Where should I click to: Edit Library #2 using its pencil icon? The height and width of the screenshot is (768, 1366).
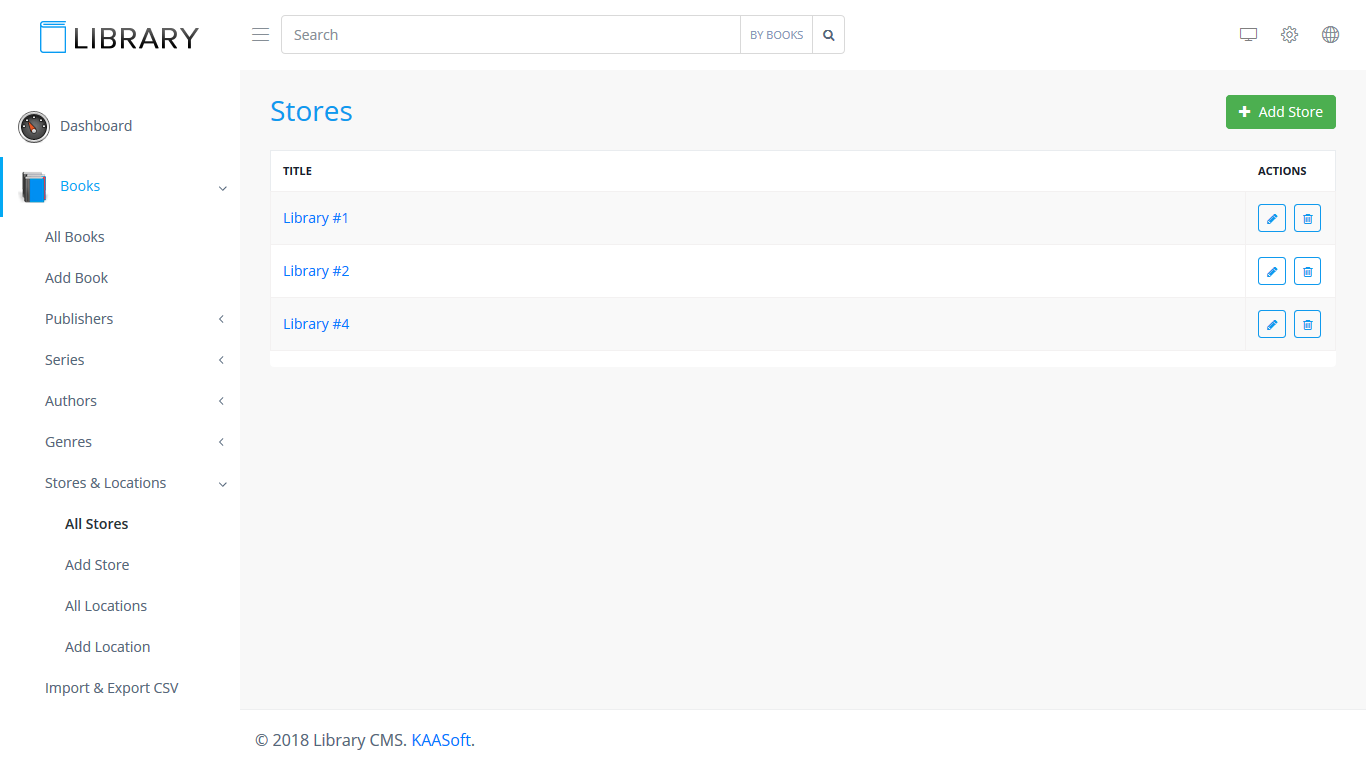pyautogui.click(x=1271, y=271)
